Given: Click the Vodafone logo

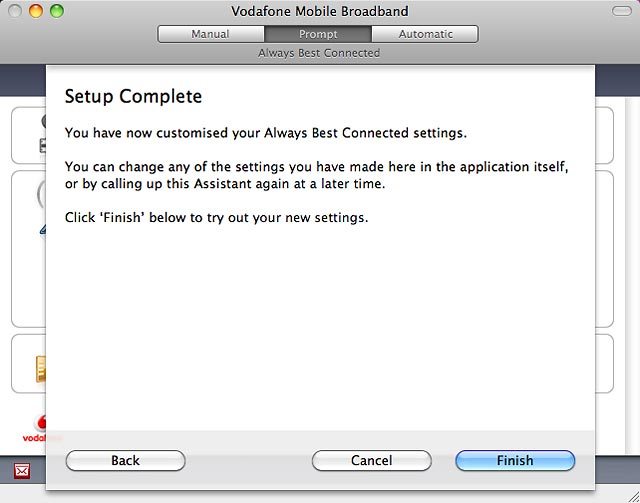Looking at the screenshot, I should pos(36,429).
